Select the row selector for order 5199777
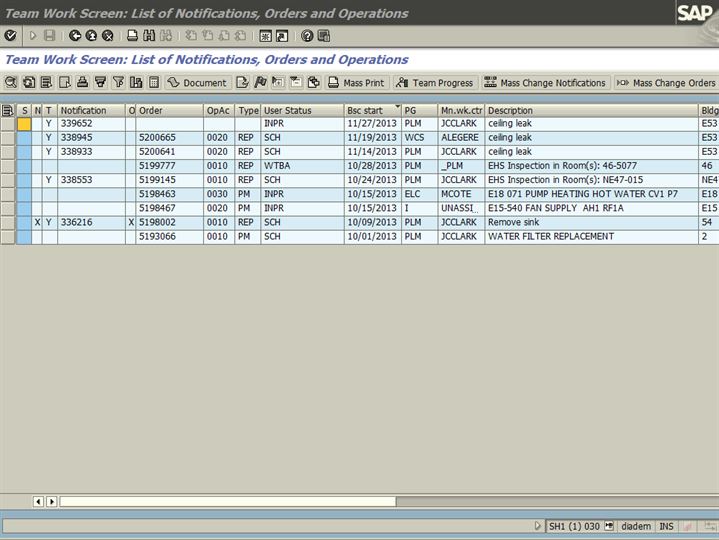 click(8, 166)
